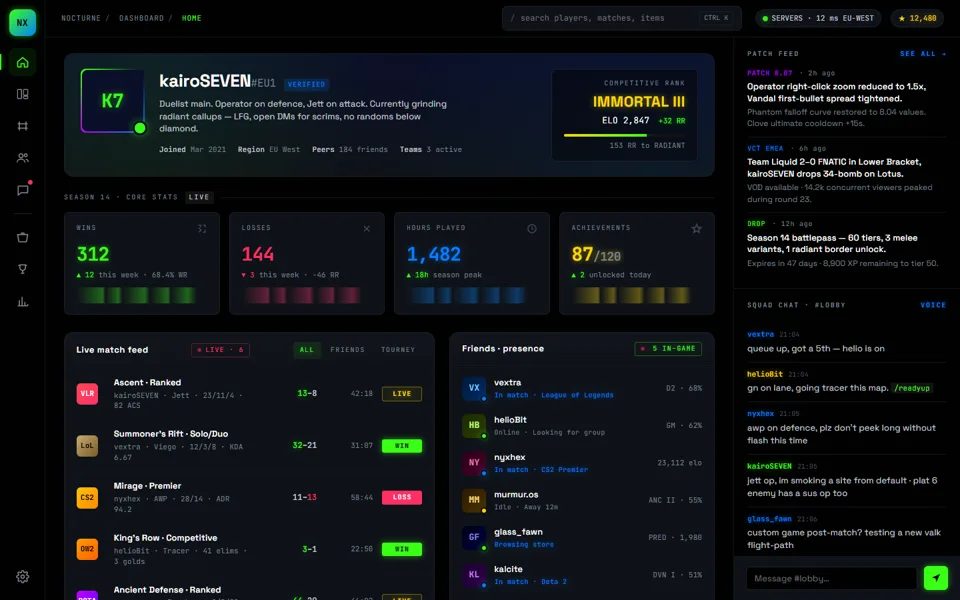The image size is (960, 600).
Task: Select the FRIENDS filter in Live match feed
Action: [x=347, y=350]
